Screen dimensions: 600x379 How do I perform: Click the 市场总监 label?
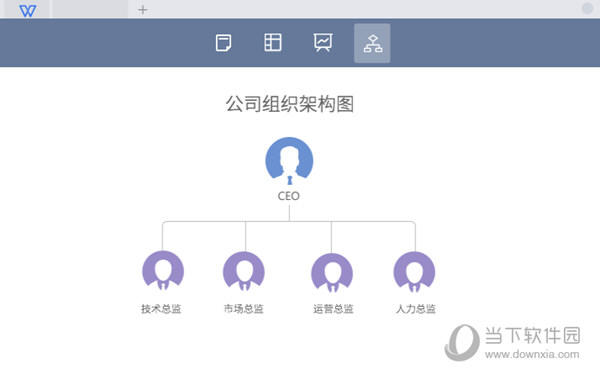pos(244,309)
